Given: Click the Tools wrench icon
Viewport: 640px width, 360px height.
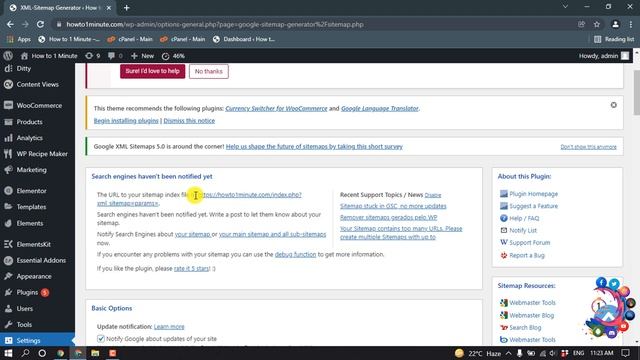Looking at the screenshot, I should coord(8,324).
